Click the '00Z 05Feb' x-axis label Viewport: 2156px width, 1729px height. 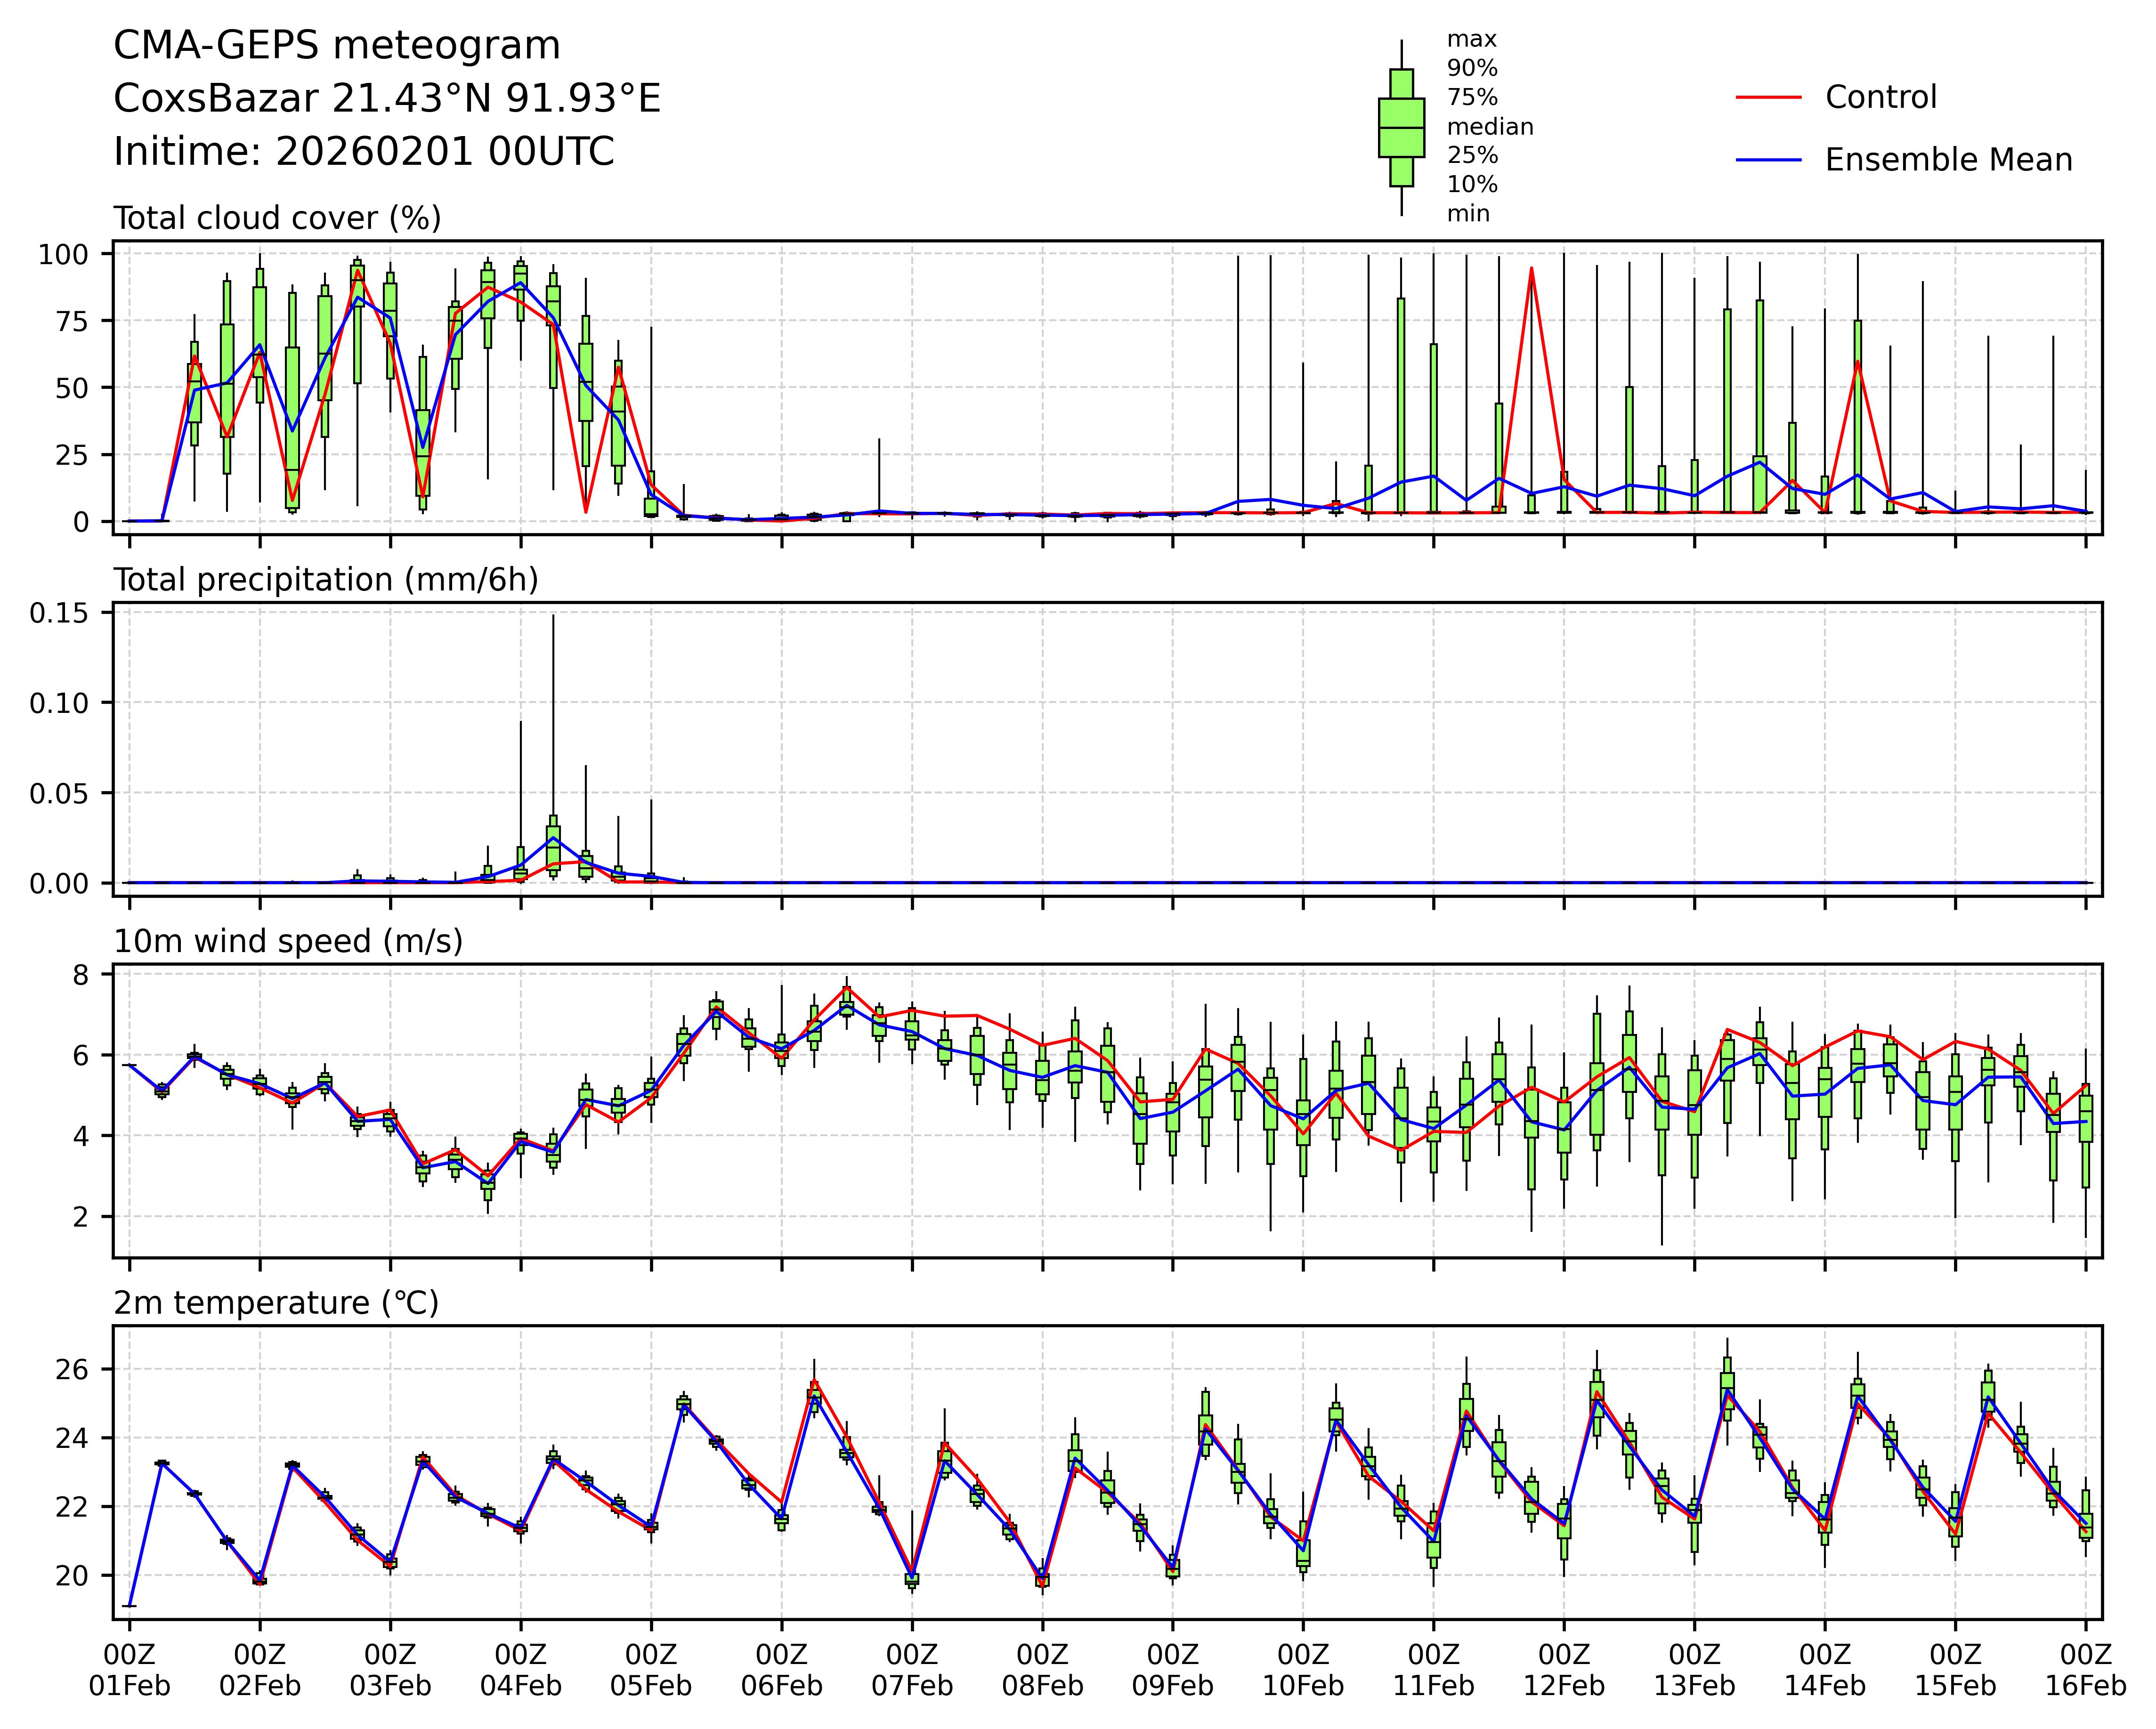651,1670
